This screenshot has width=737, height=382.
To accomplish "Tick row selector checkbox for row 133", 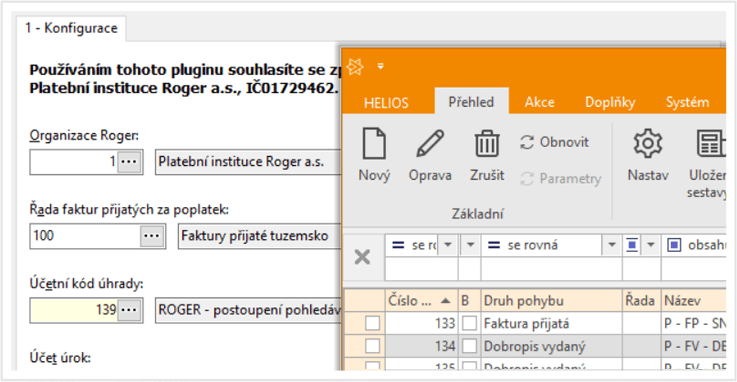I will coord(372,323).
